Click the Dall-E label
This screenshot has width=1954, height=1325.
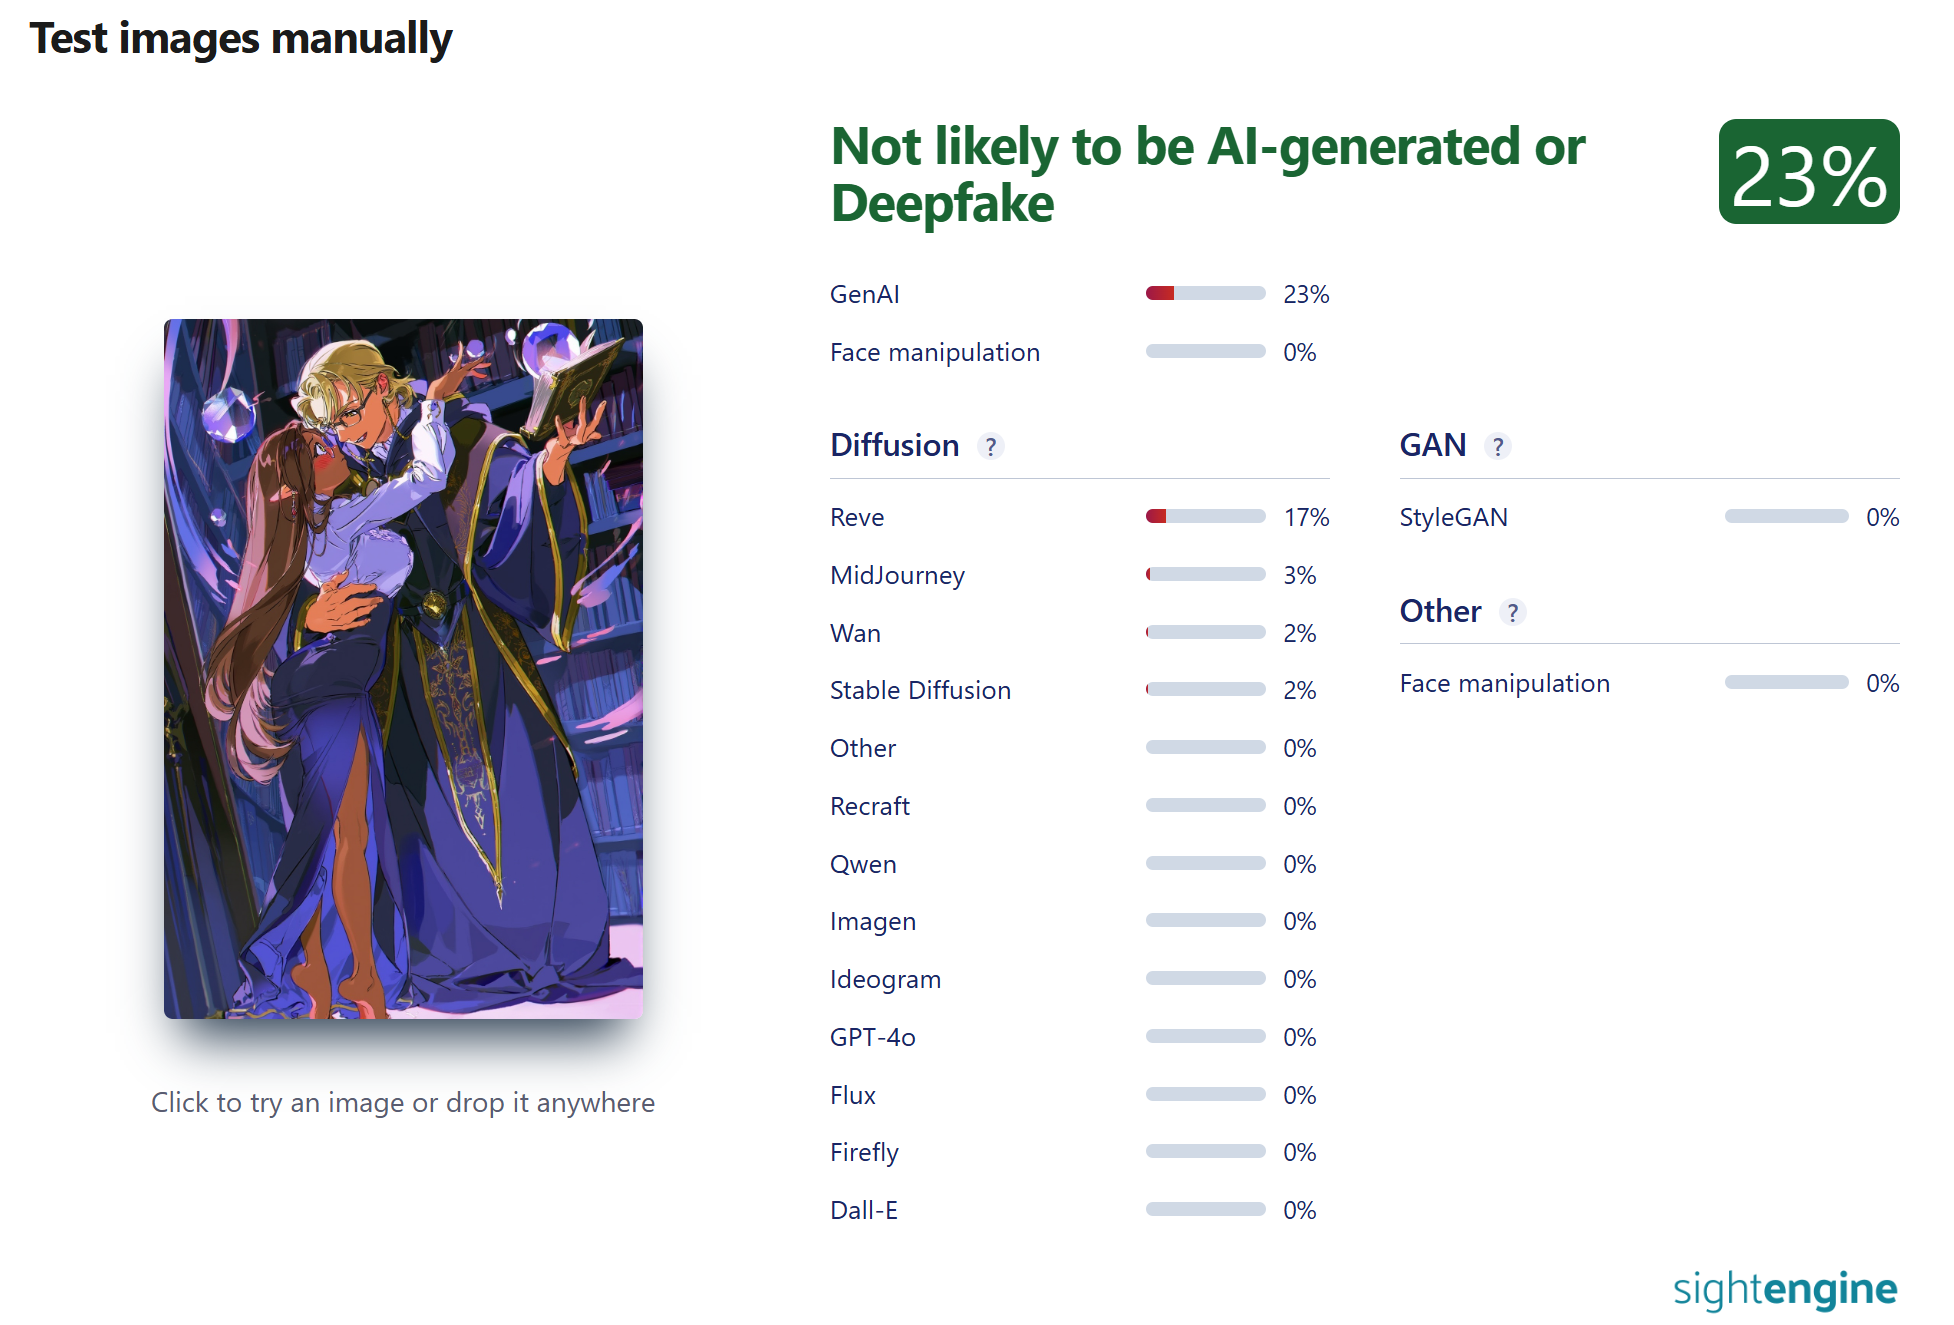(864, 1210)
